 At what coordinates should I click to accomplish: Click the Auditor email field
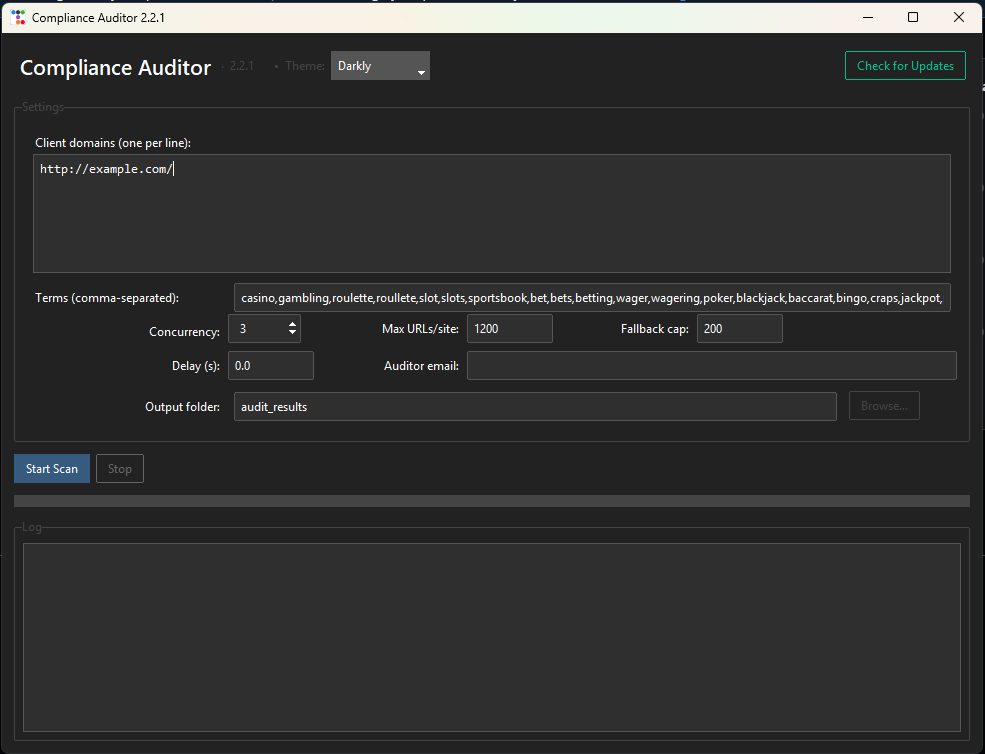711,365
